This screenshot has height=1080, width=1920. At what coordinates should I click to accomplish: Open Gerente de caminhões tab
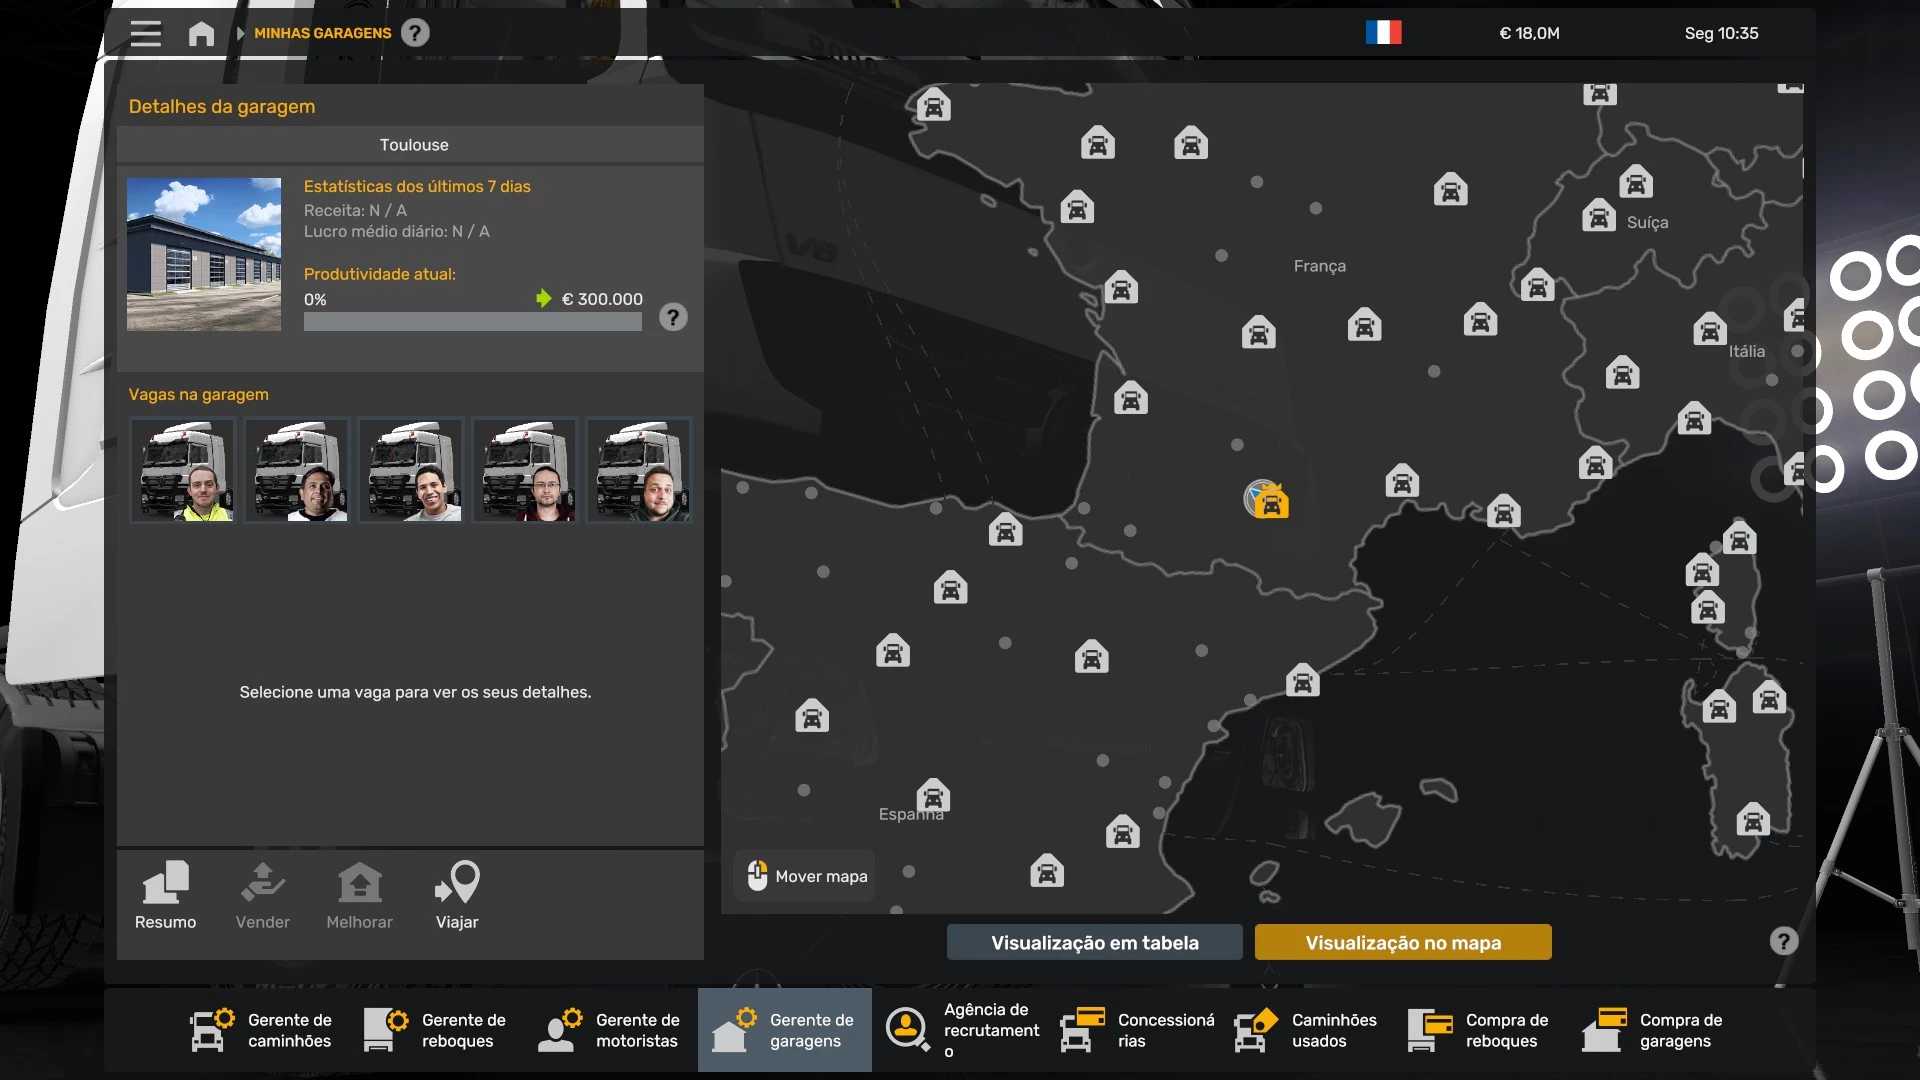[x=262, y=1030]
